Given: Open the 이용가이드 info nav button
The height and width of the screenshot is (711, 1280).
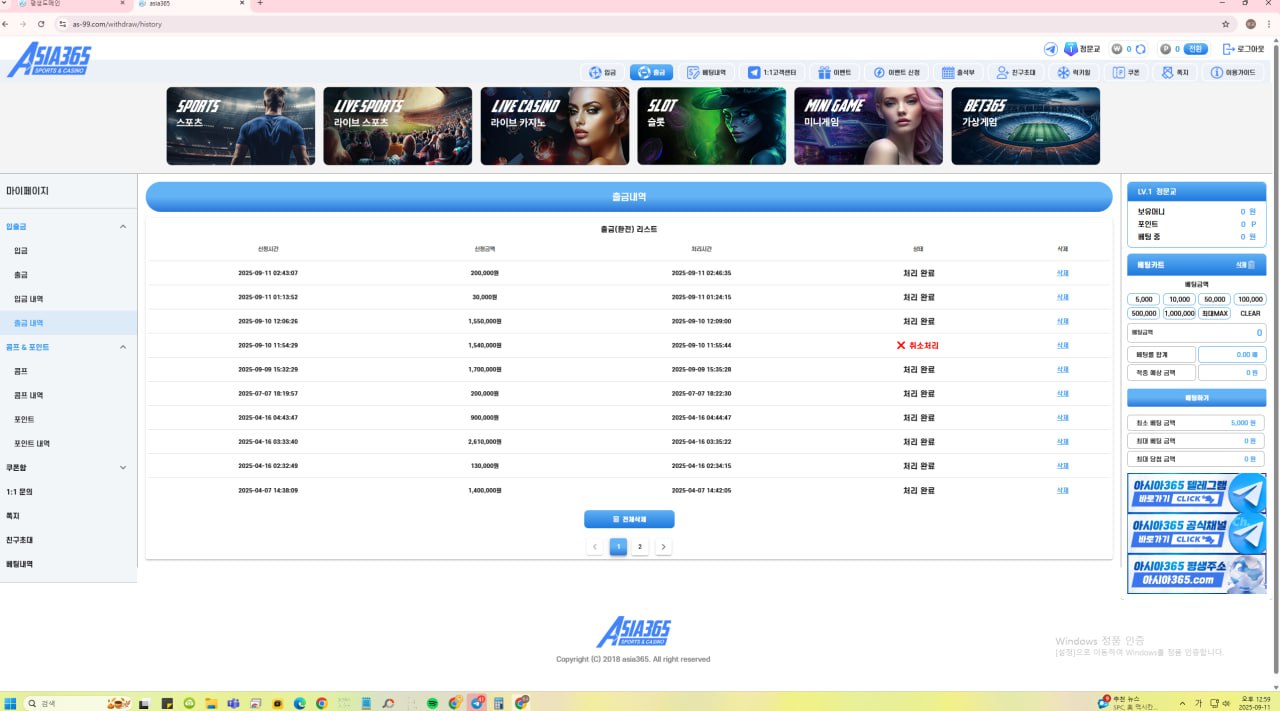Looking at the screenshot, I should [x=1232, y=72].
